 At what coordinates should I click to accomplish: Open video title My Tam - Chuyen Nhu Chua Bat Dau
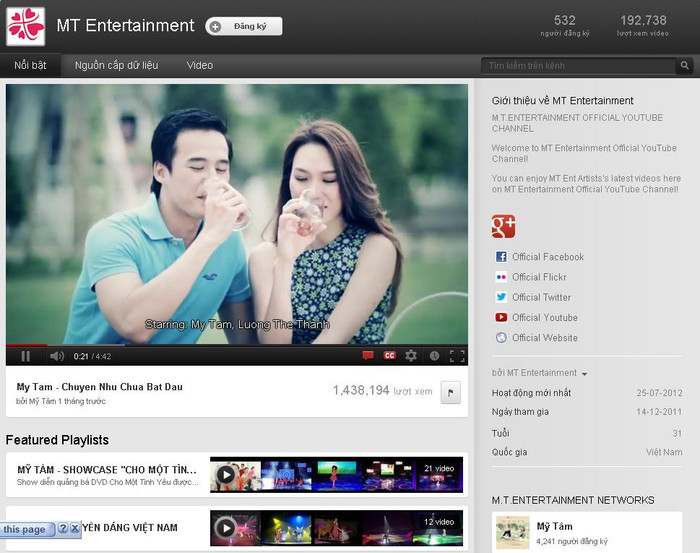[100, 387]
